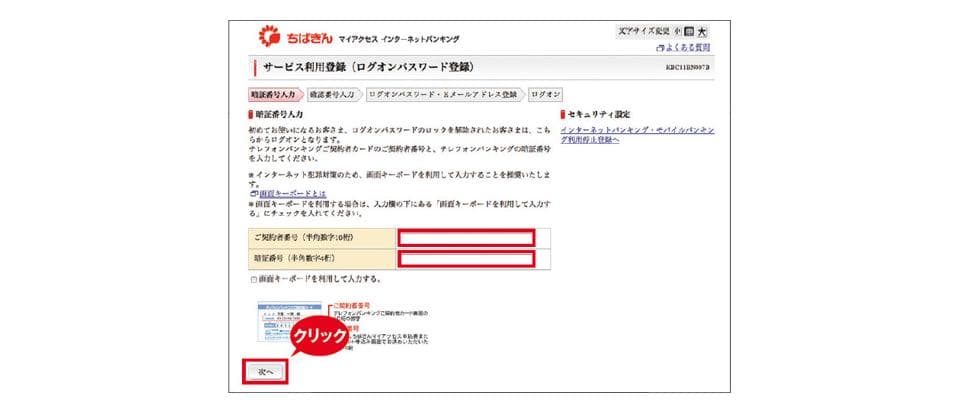
Task: Open the インターネットバンキング利用停止登録 link
Action: (637, 134)
